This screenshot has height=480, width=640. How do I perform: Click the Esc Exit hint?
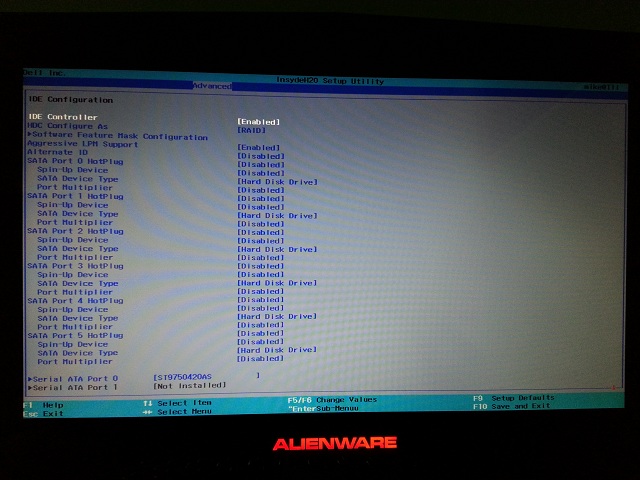tap(40, 413)
